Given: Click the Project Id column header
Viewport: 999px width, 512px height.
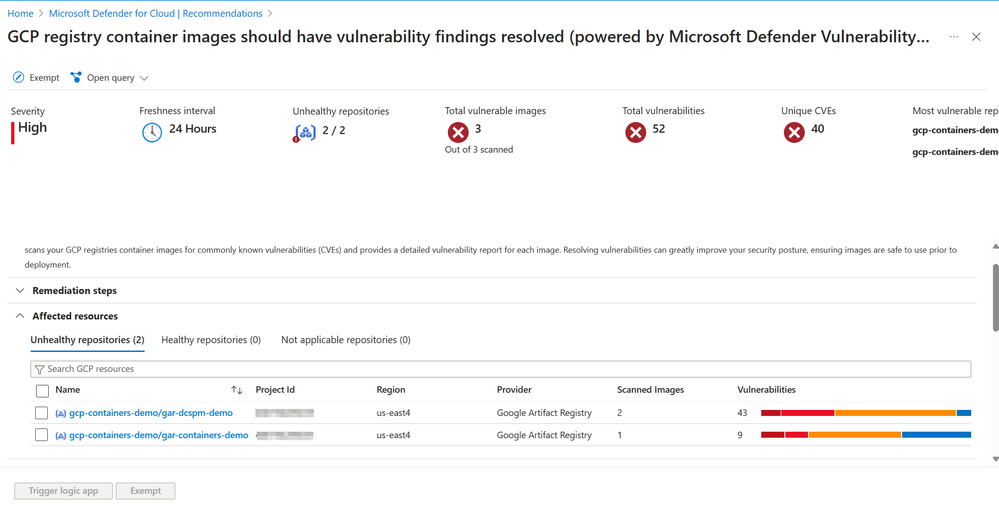Looking at the screenshot, I should click(275, 390).
